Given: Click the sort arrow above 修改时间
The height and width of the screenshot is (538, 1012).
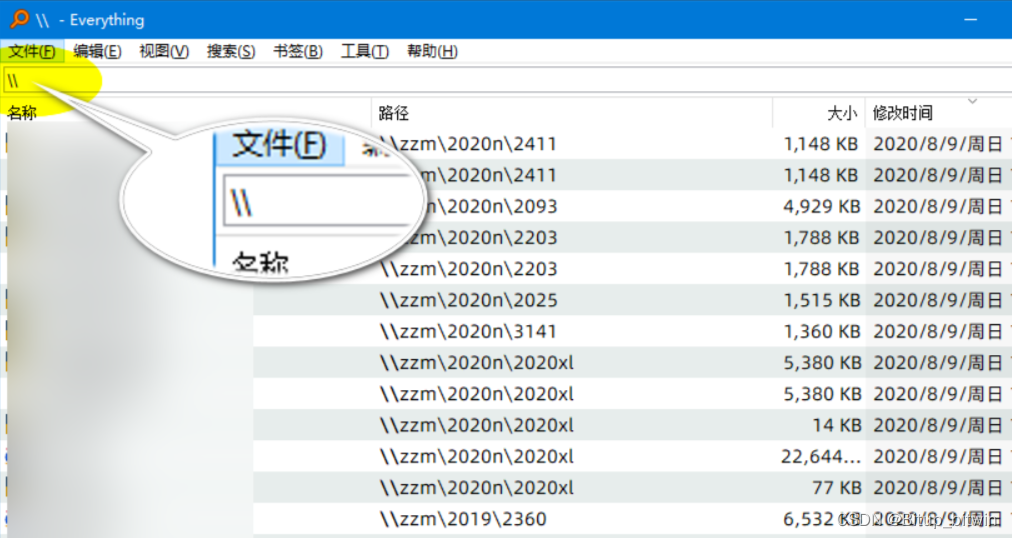Looking at the screenshot, I should (972, 101).
